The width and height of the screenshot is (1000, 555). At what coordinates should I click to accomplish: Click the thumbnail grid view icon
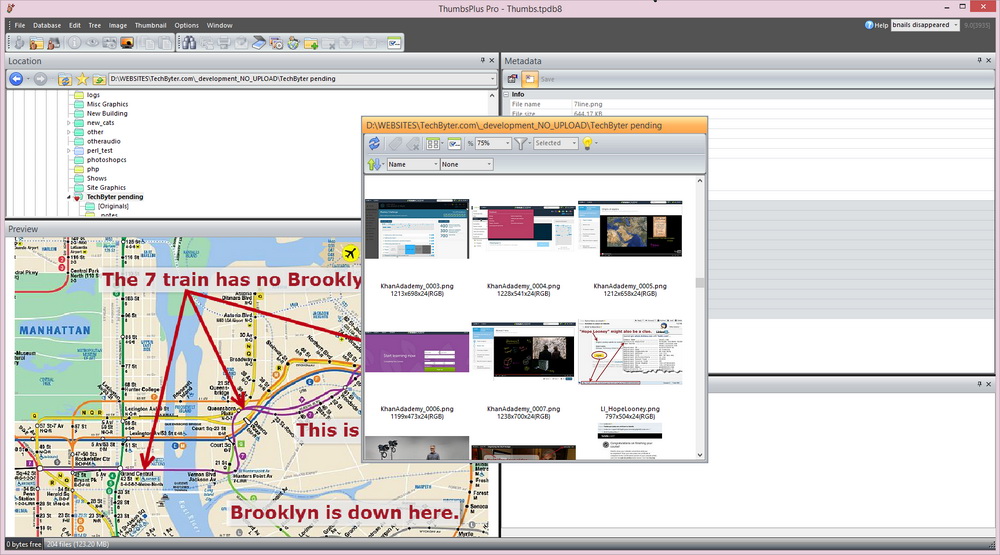[x=433, y=144]
